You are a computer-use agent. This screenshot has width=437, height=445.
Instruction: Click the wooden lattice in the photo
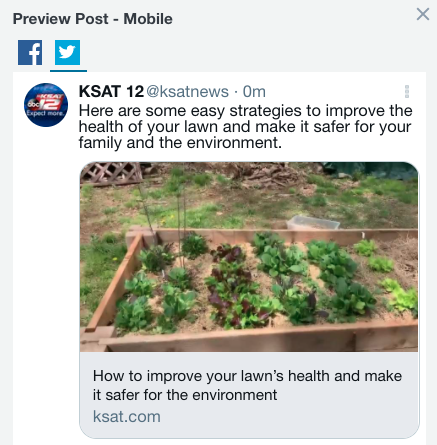pos(112,173)
